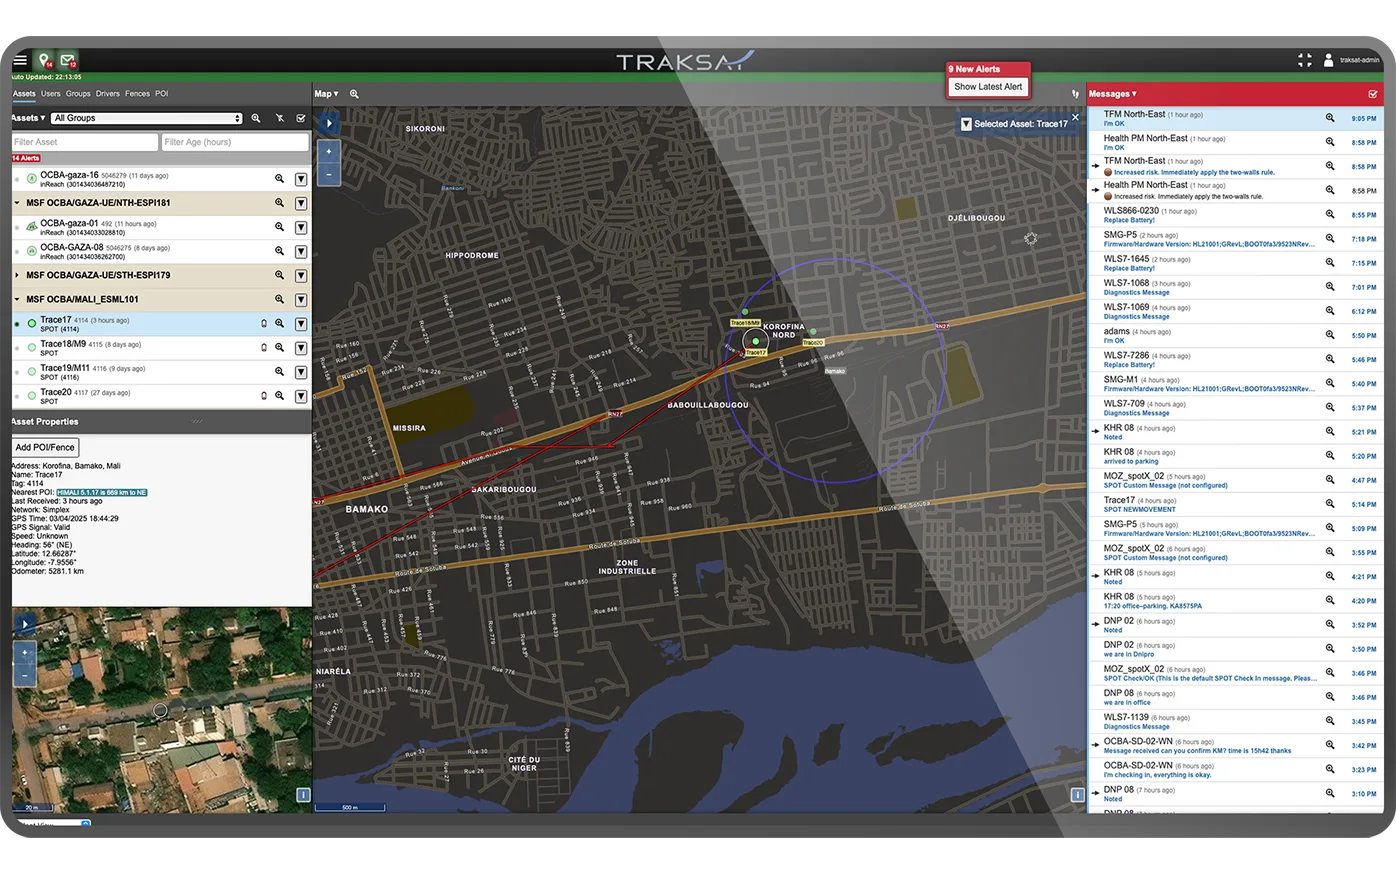Collapse the MSF OCBA/MALI_ESML101 group

[x=17, y=299]
